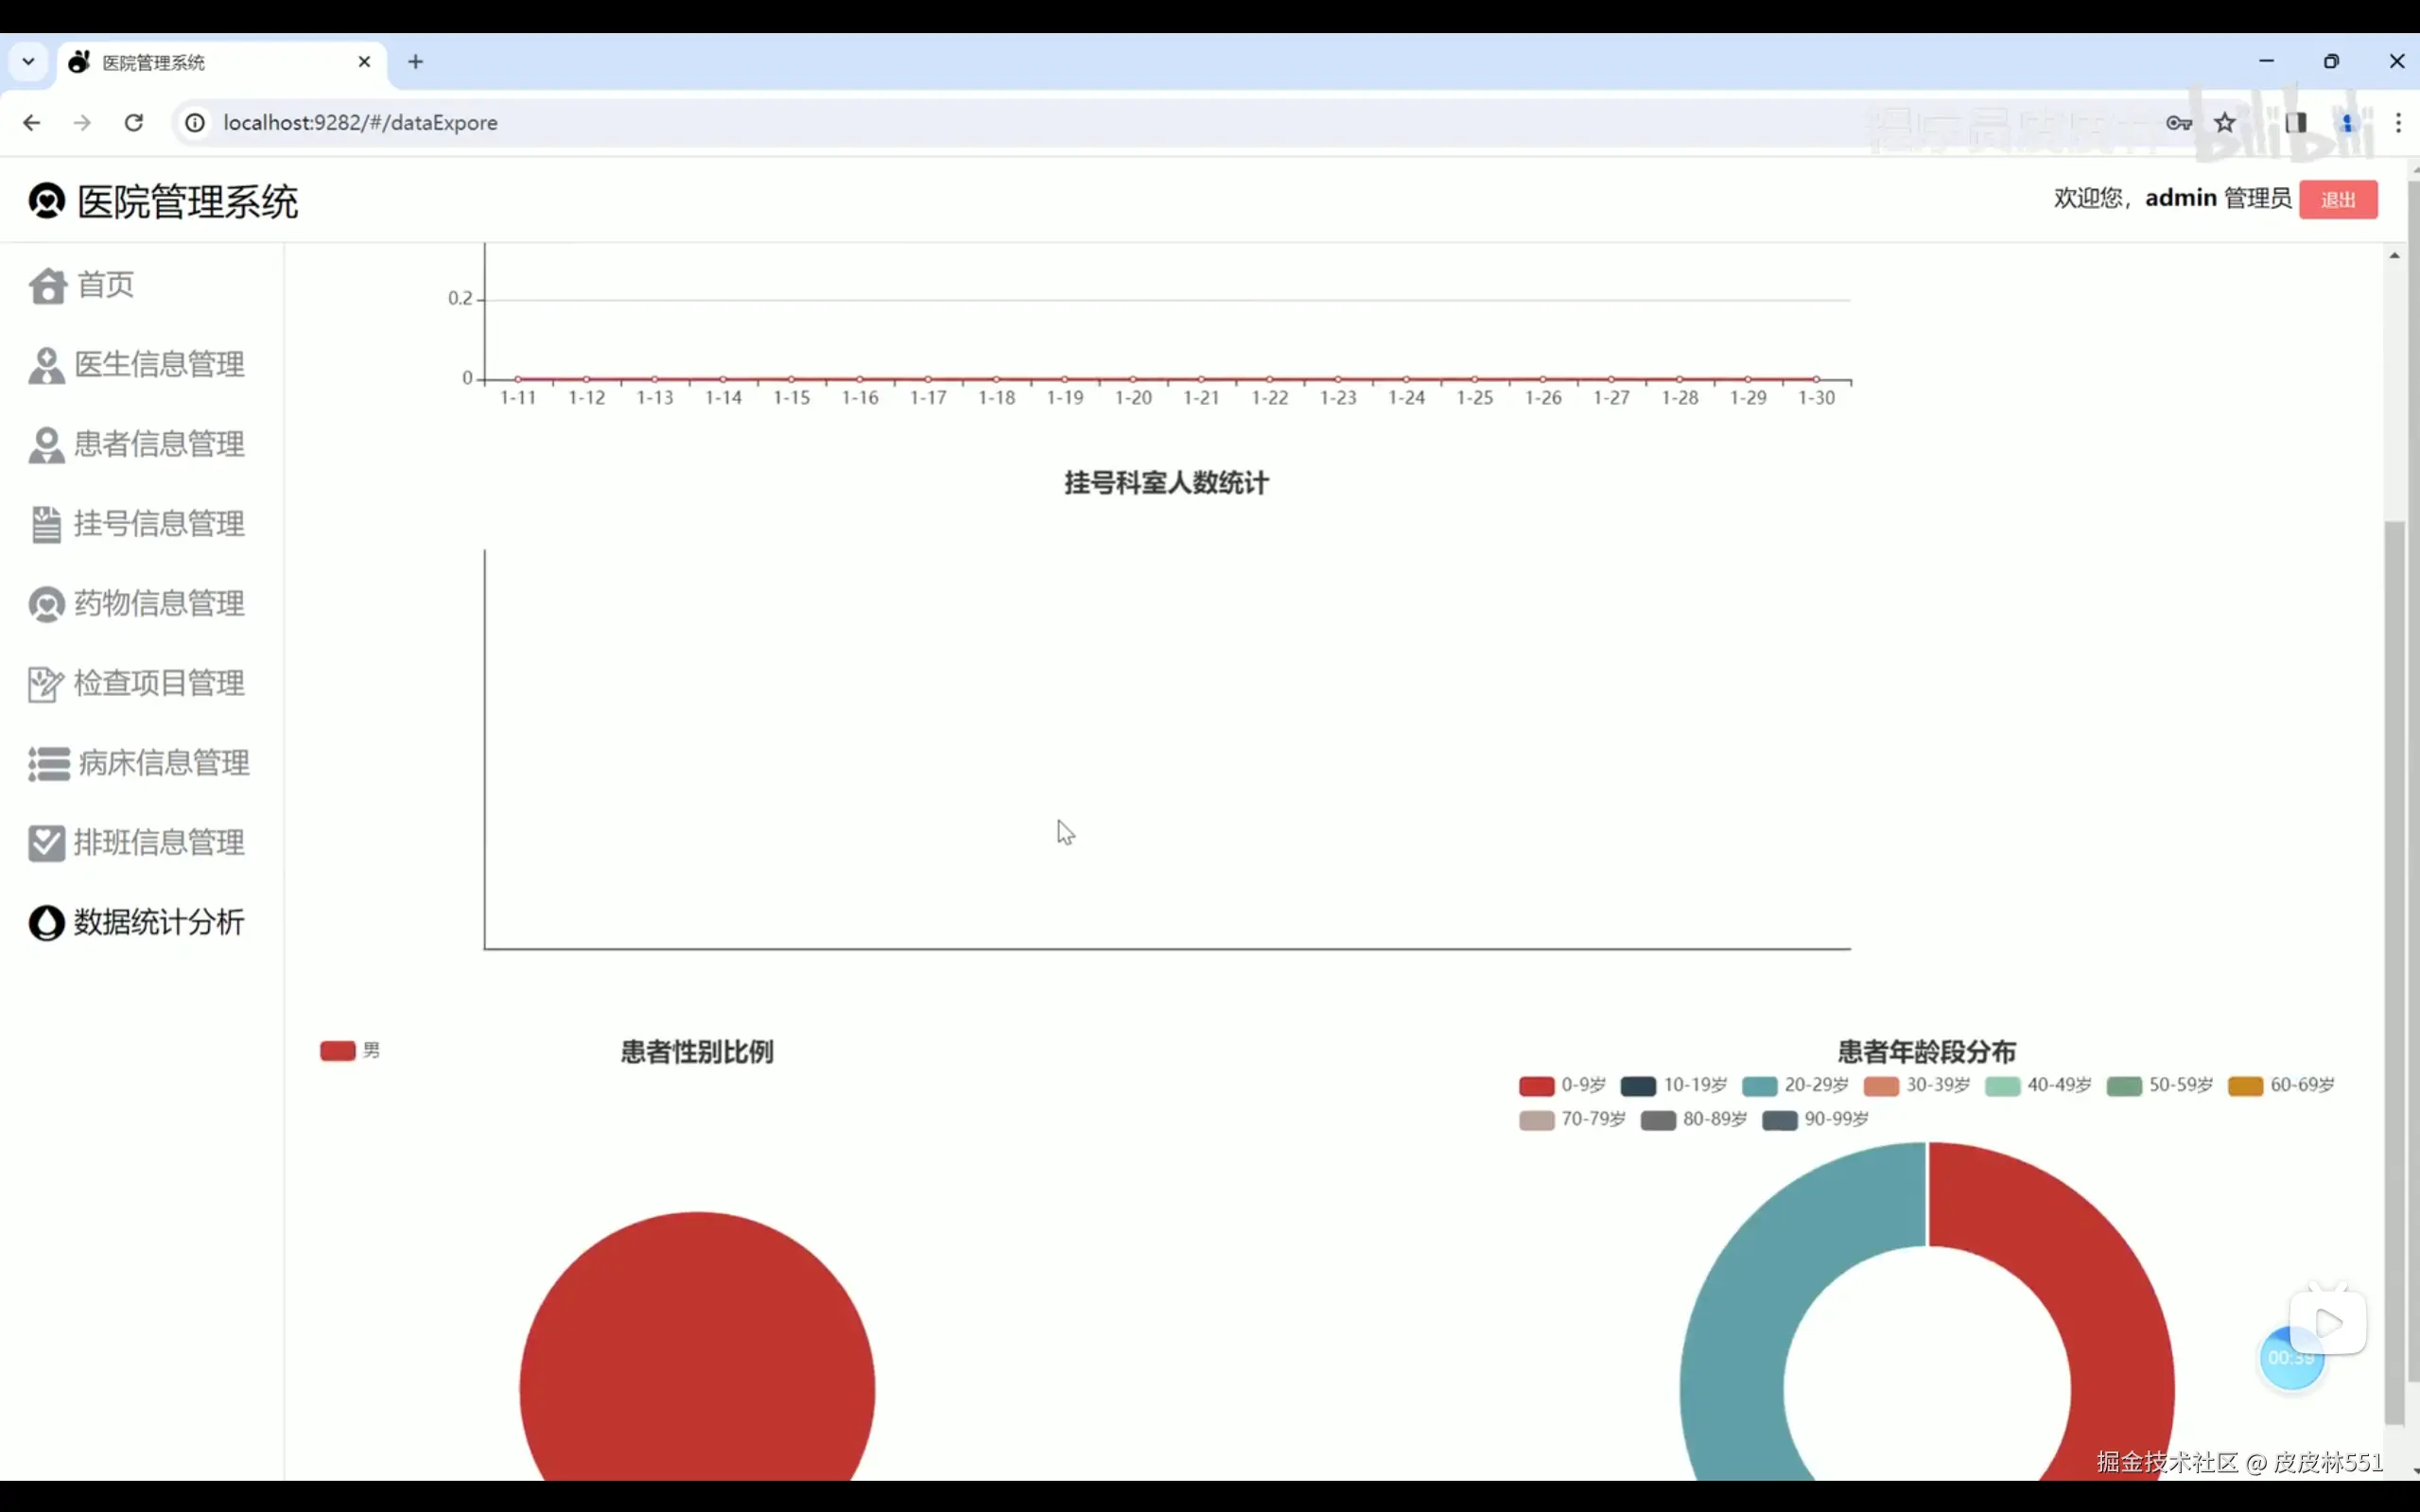2420x1512 pixels.
Task: Bookmark this page with the star icon
Action: point(2225,123)
